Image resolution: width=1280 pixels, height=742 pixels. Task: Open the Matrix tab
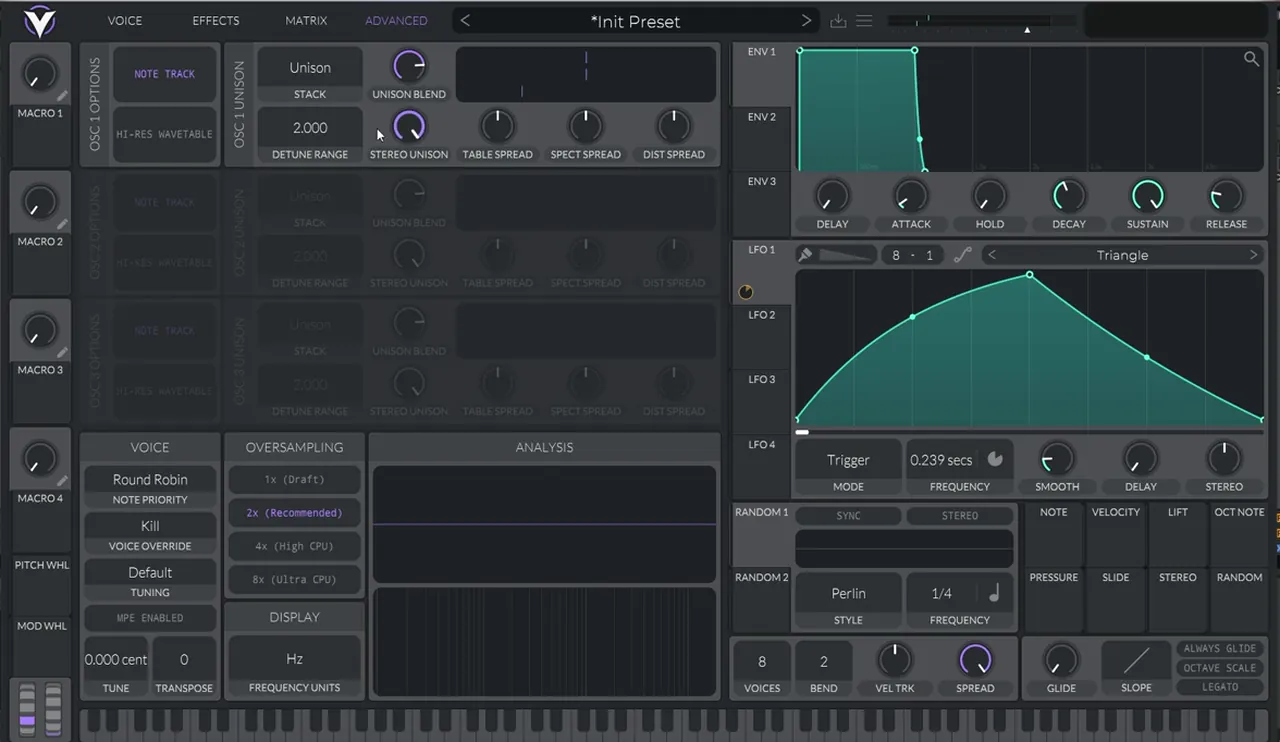(x=306, y=21)
